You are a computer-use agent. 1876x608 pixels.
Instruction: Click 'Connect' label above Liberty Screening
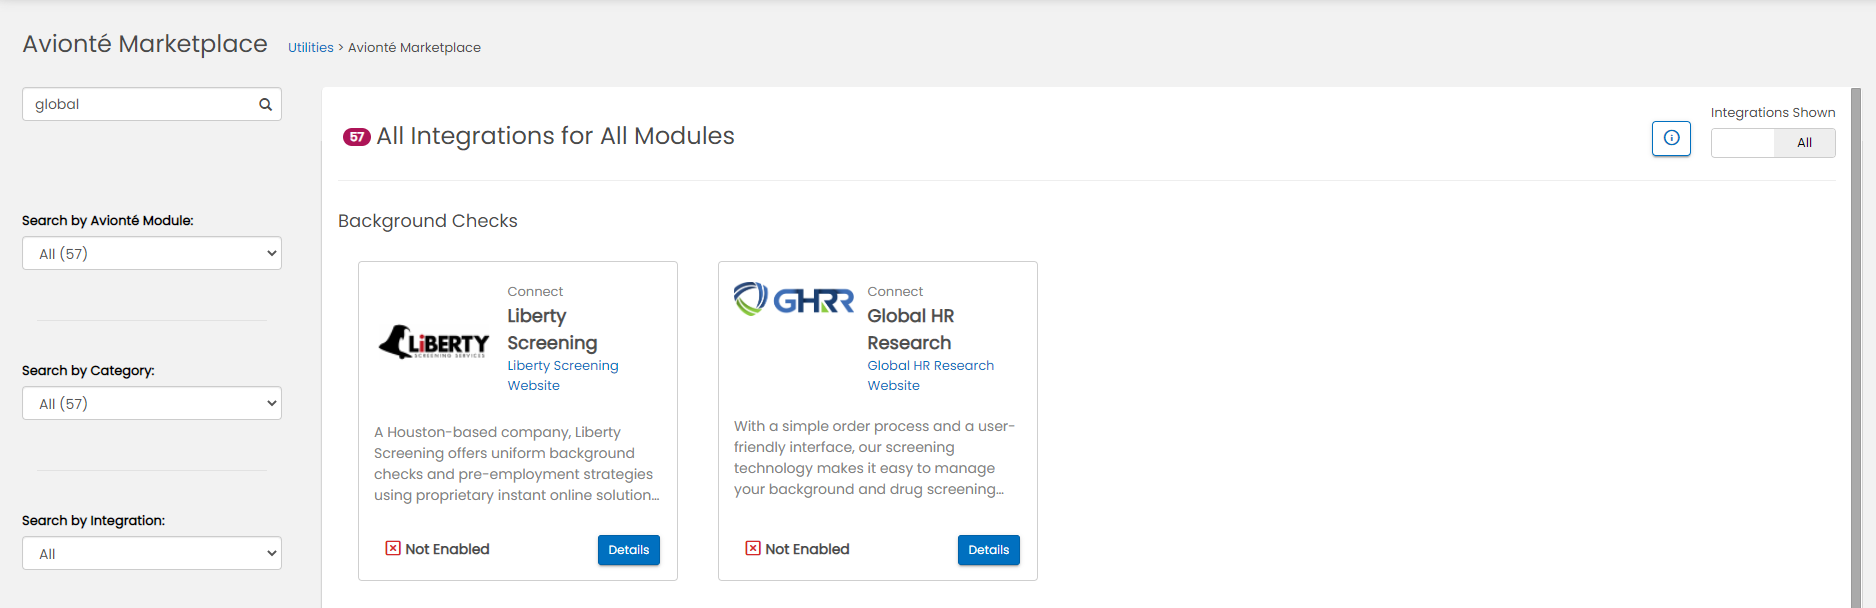(535, 291)
